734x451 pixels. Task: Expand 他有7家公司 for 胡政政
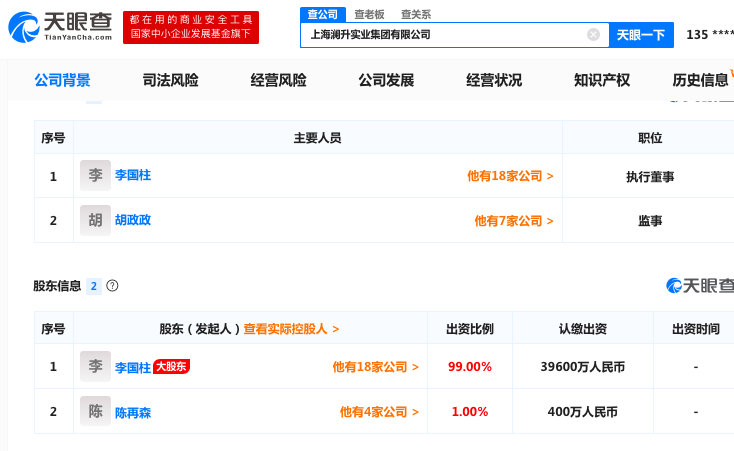[x=514, y=221]
